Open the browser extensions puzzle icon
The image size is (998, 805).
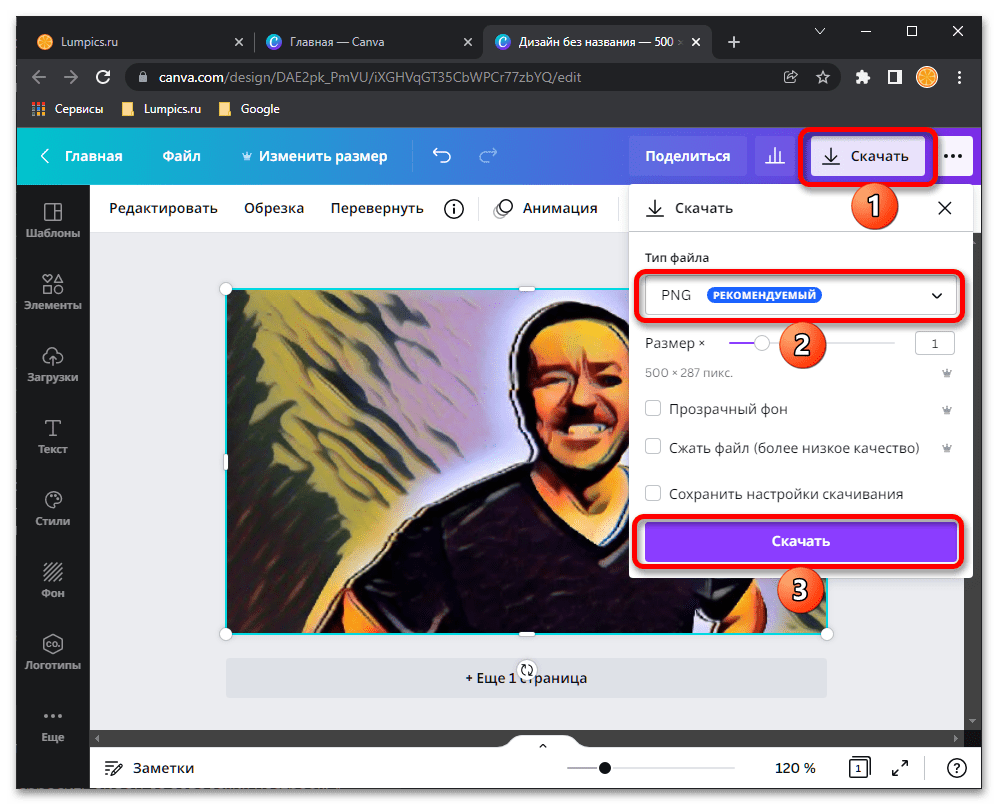click(862, 77)
